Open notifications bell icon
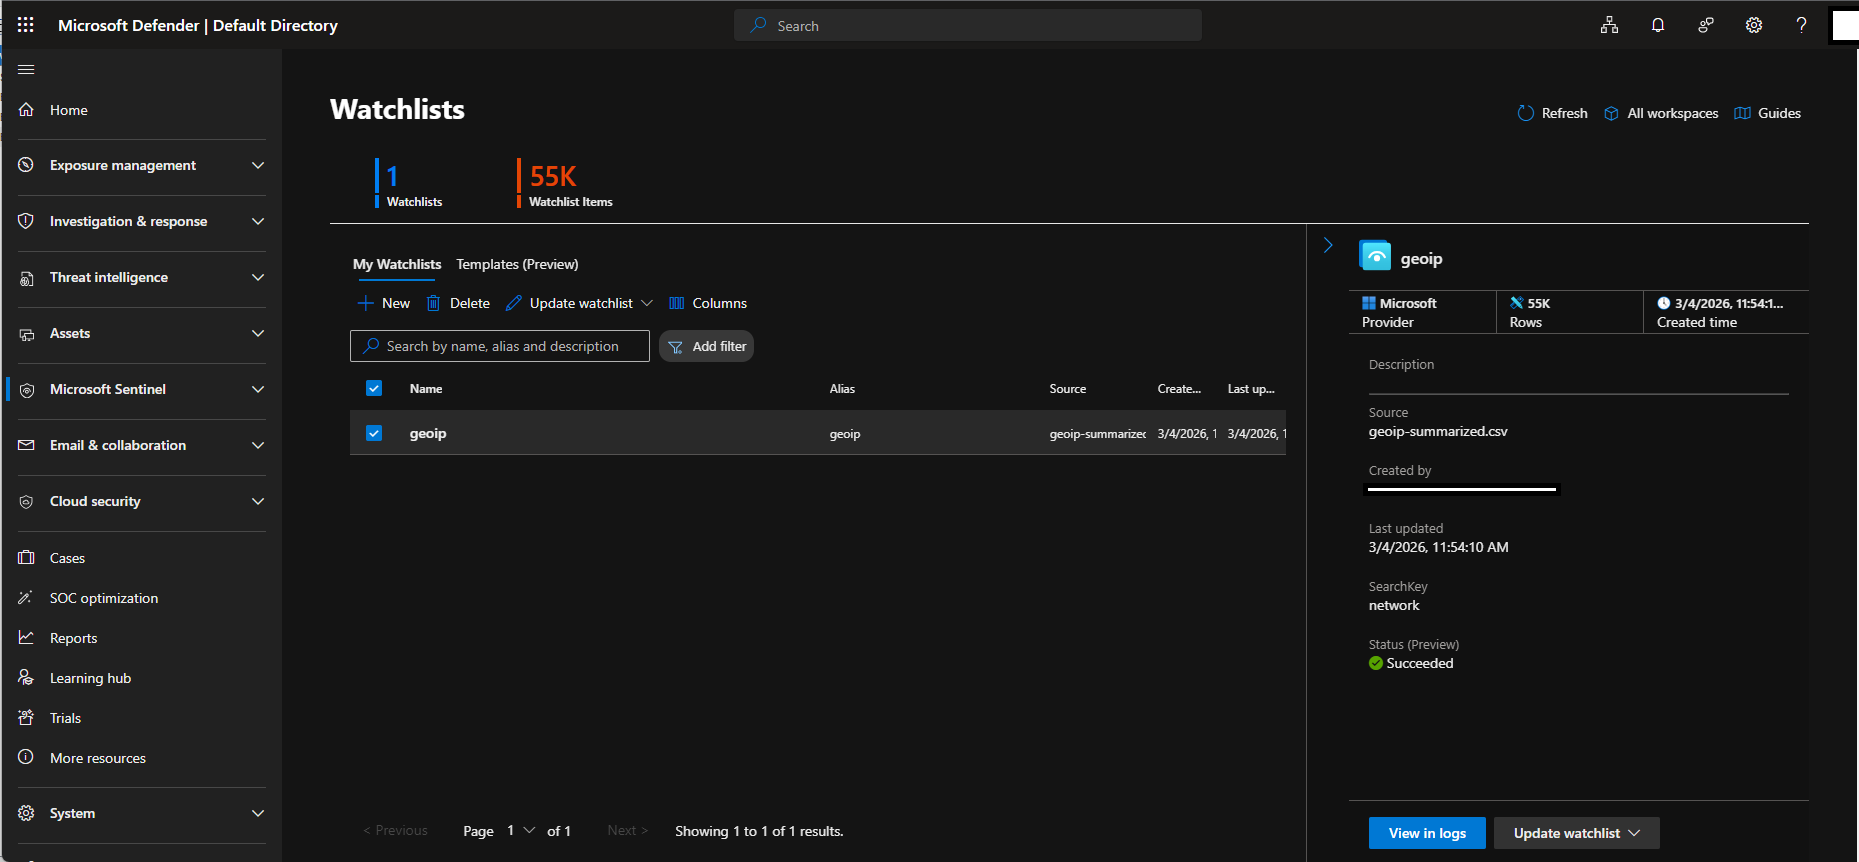This screenshot has width=1859, height=862. click(x=1658, y=25)
